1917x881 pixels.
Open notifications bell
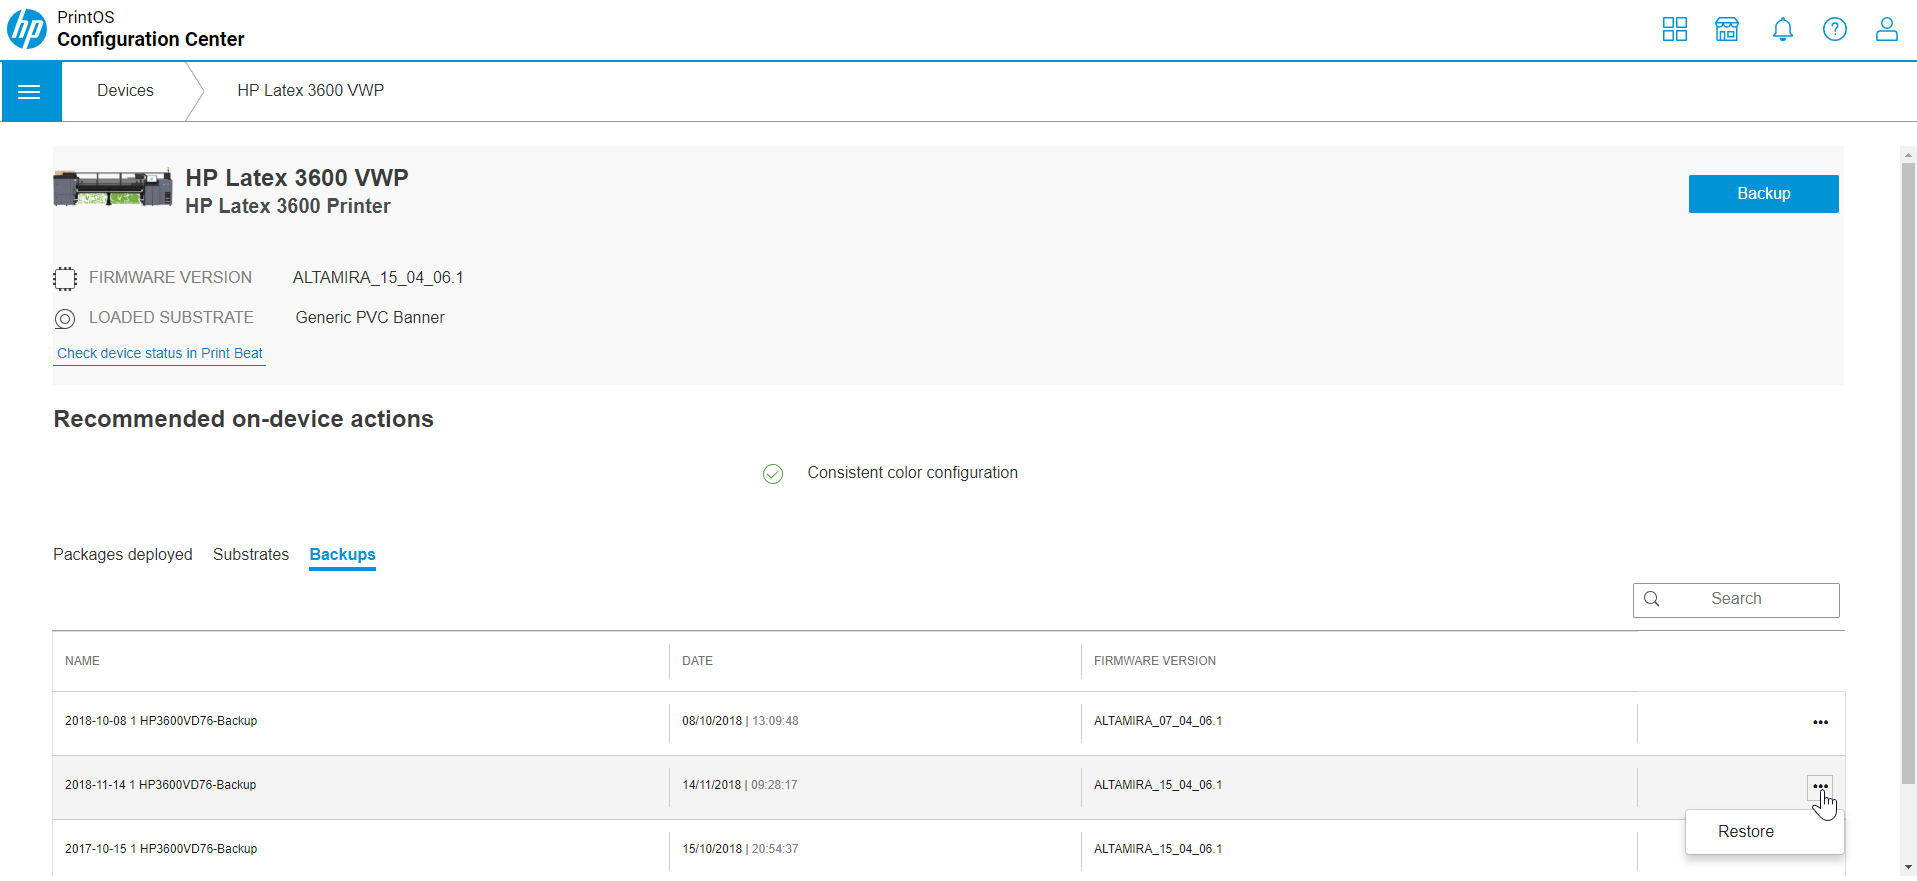(1783, 29)
